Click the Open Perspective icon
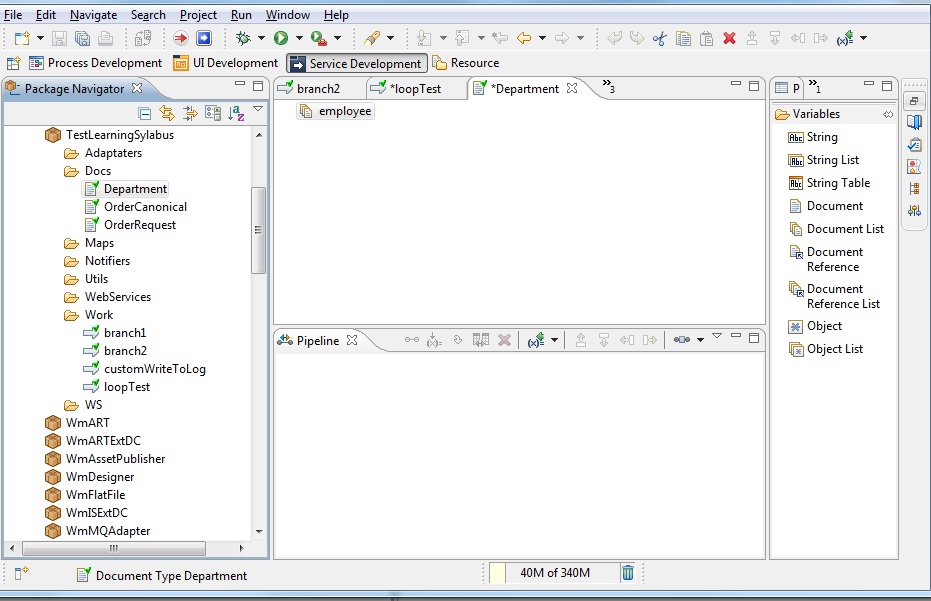The width and height of the screenshot is (931, 601). click(x=14, y=63)
